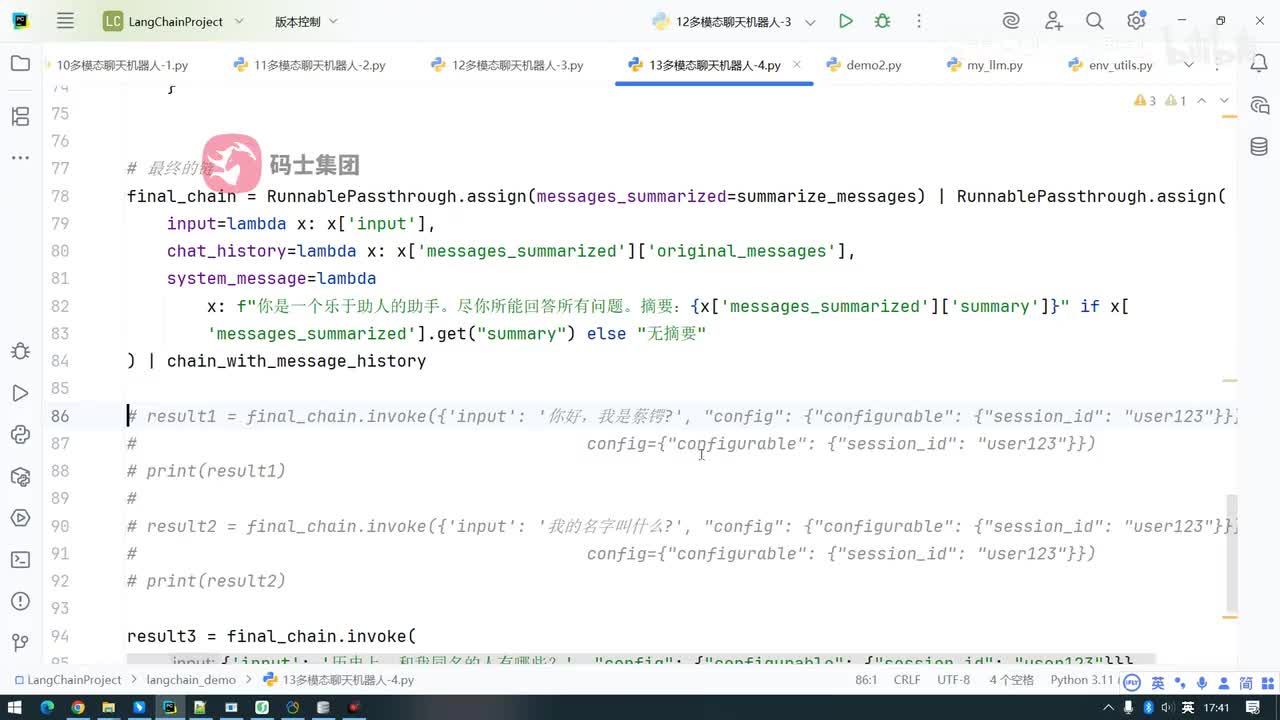Run the current configuration with the green play button
The width and height of the screenshot is (1280, 720).
coord(846,21)
